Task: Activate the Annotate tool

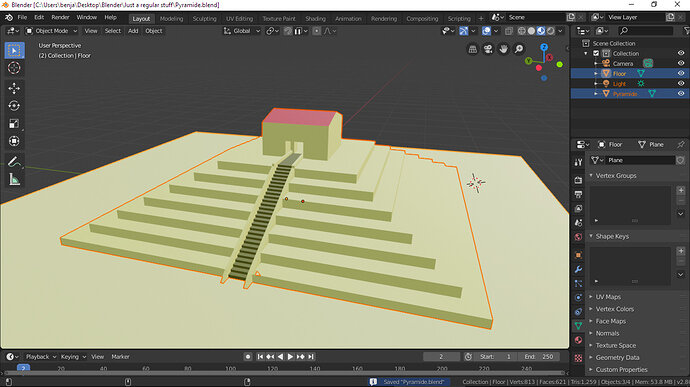Action: coord(14,162)
